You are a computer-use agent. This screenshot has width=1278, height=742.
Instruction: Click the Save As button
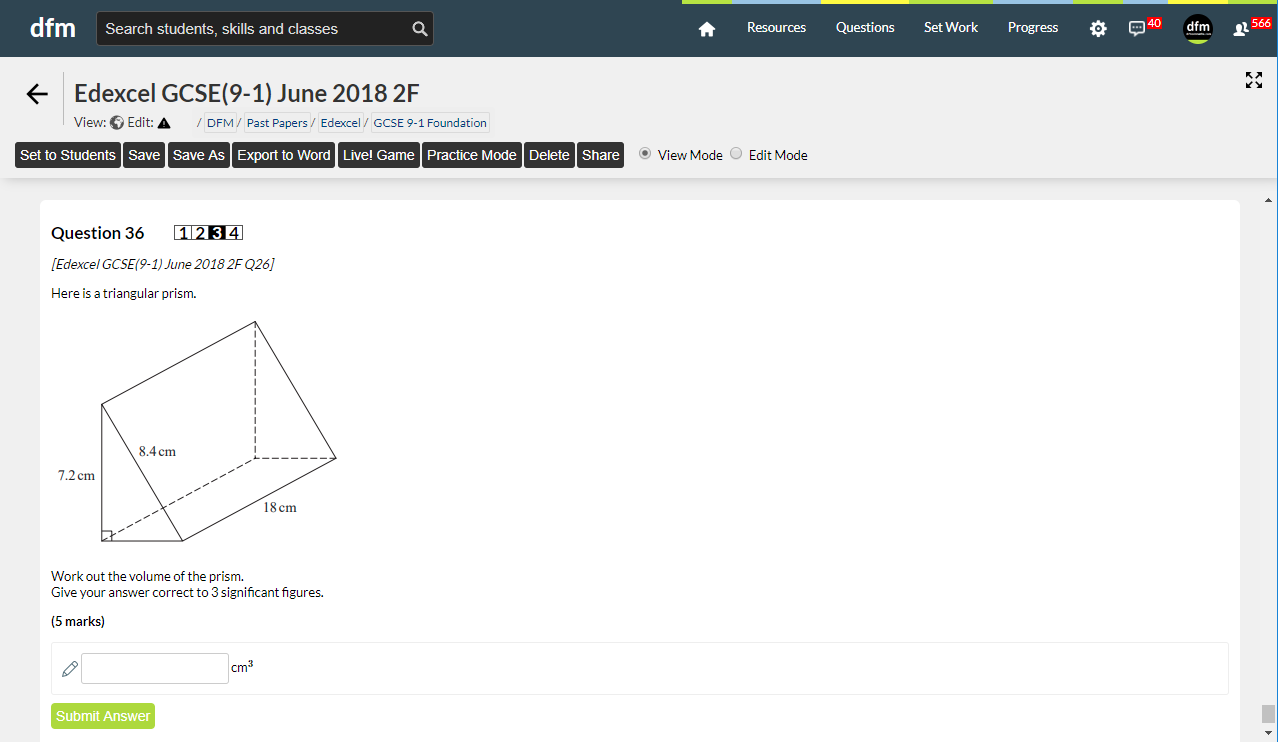click(199, 155)
